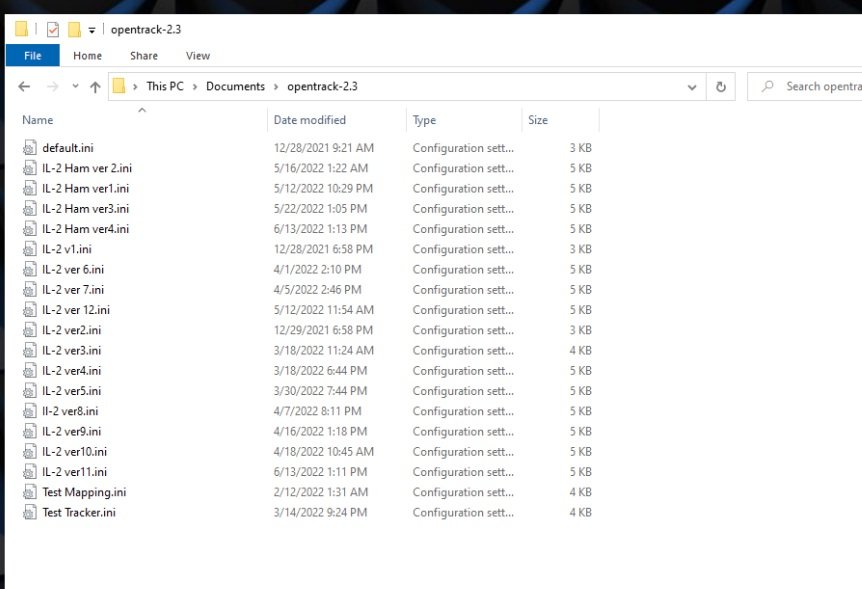Select the default.ini file icon
The image size is (862, 589).
pos(30,148)
